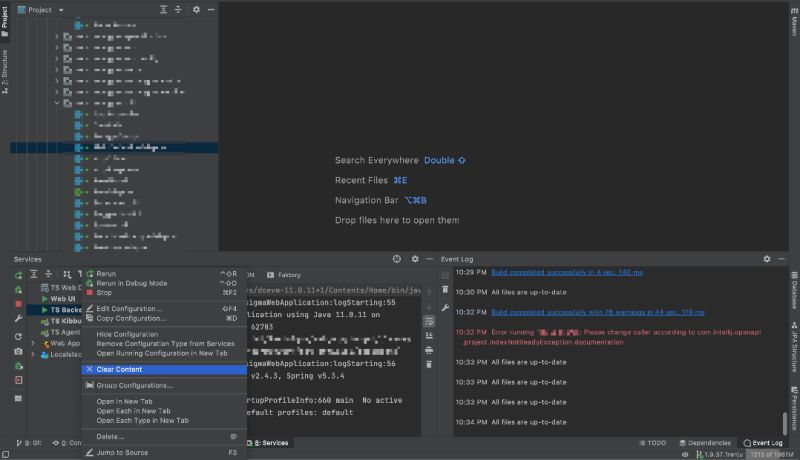
Task: Hide the Project tool window
Action: pyautogui.click(x=211, y=10)
